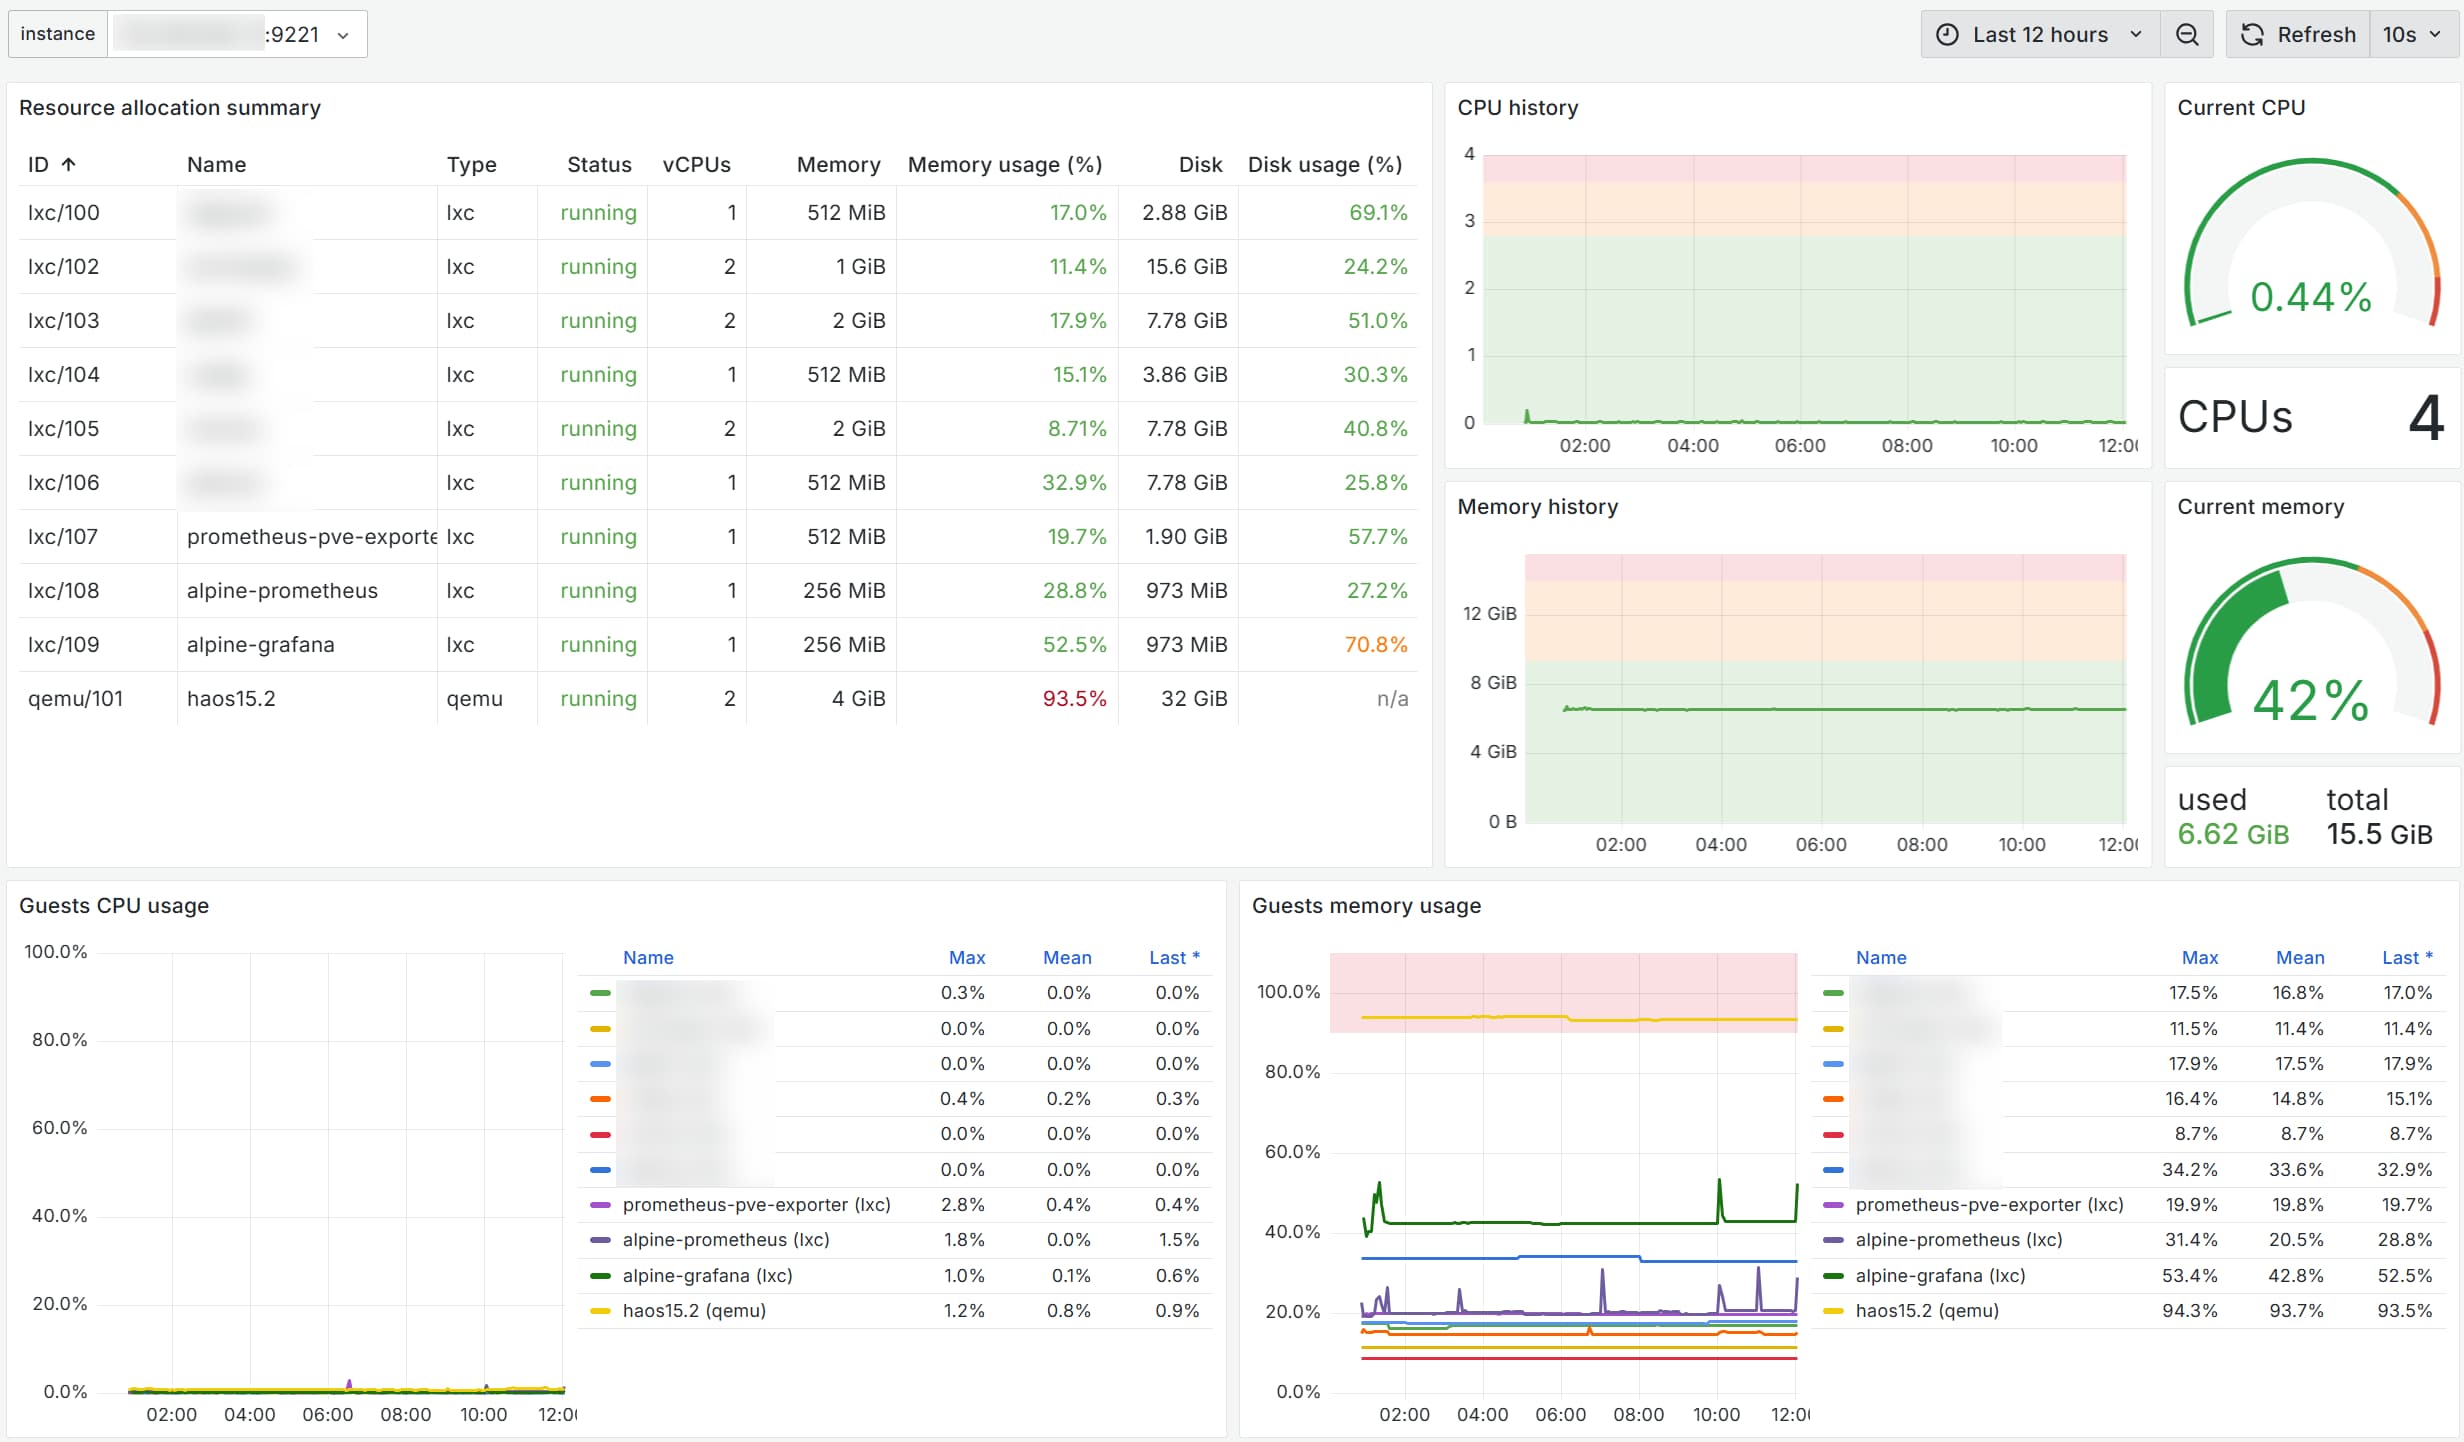Viewport: 2464px width, 1442px height.
Task: Click alpine-prometheus purple legend icon in CPU panel
Action: point(600,1240)
